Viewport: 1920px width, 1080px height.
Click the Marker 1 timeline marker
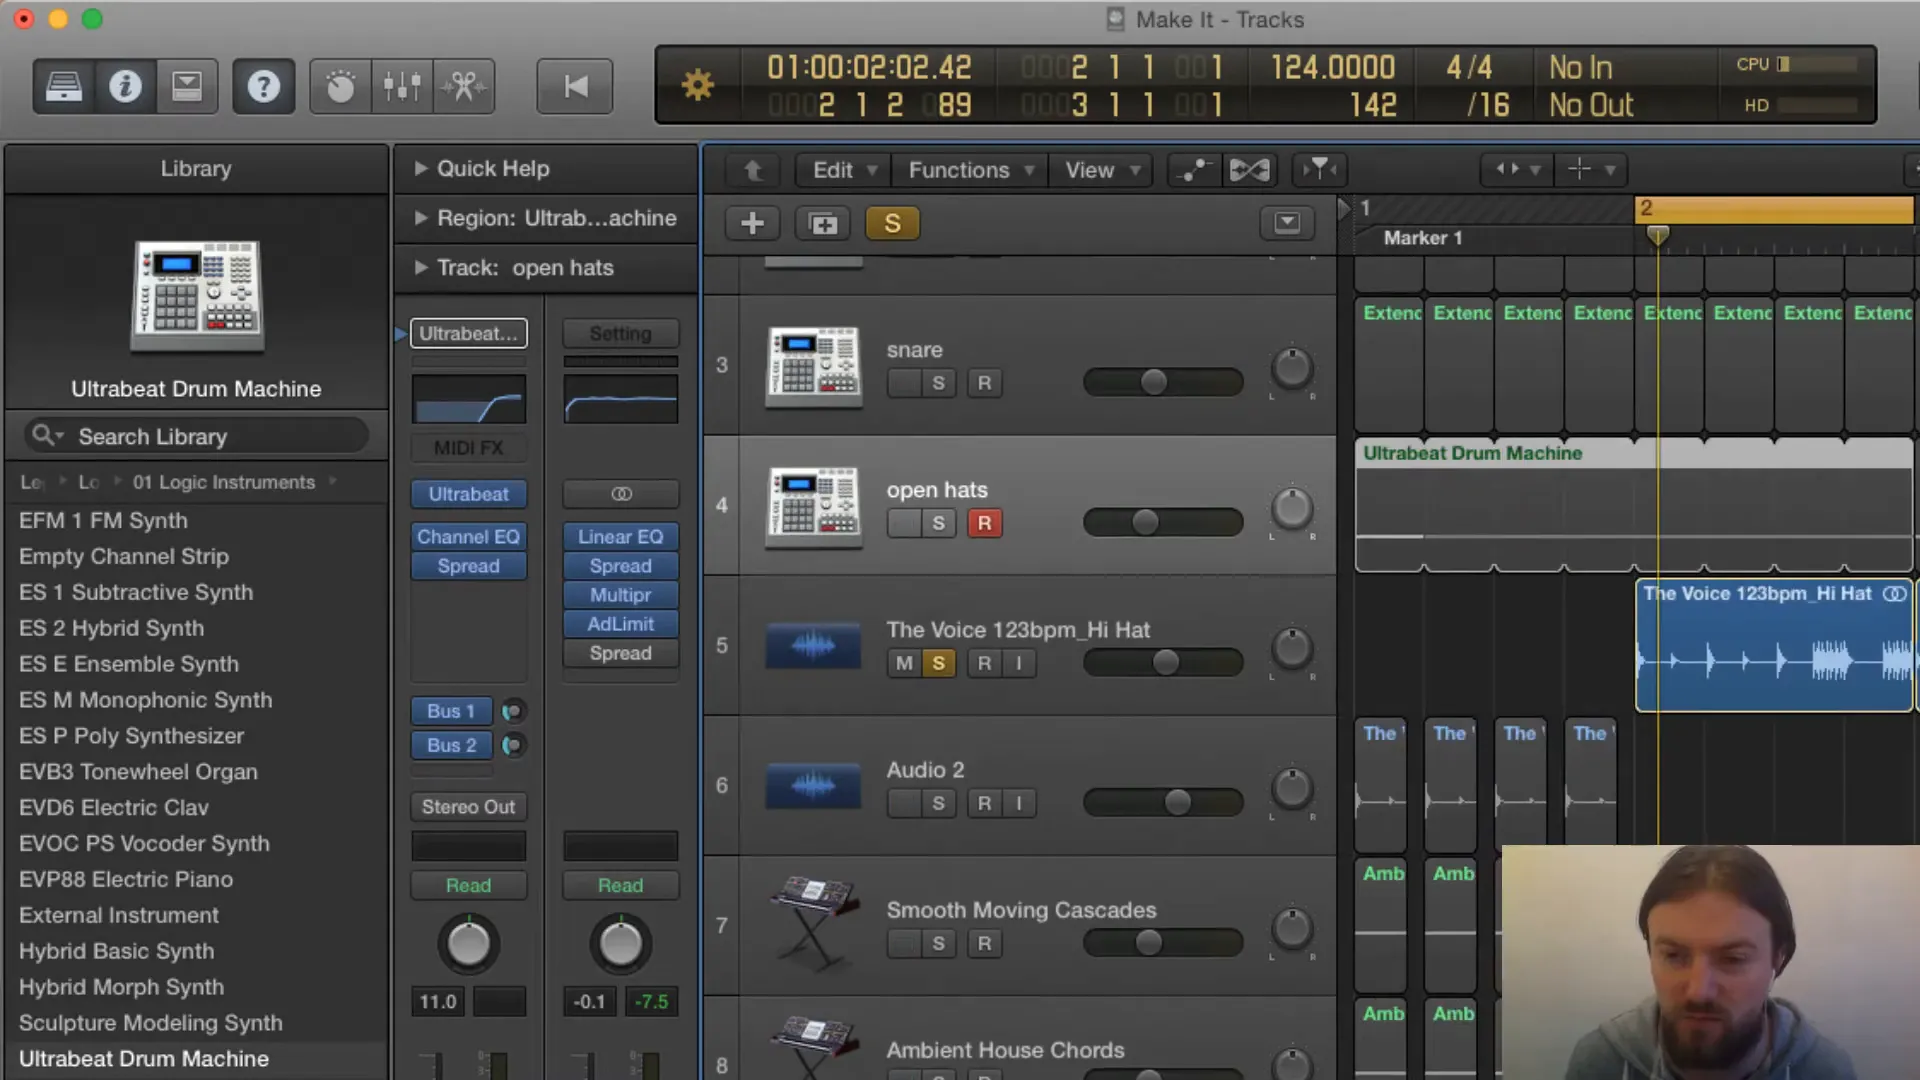(x=1422, y=238)
